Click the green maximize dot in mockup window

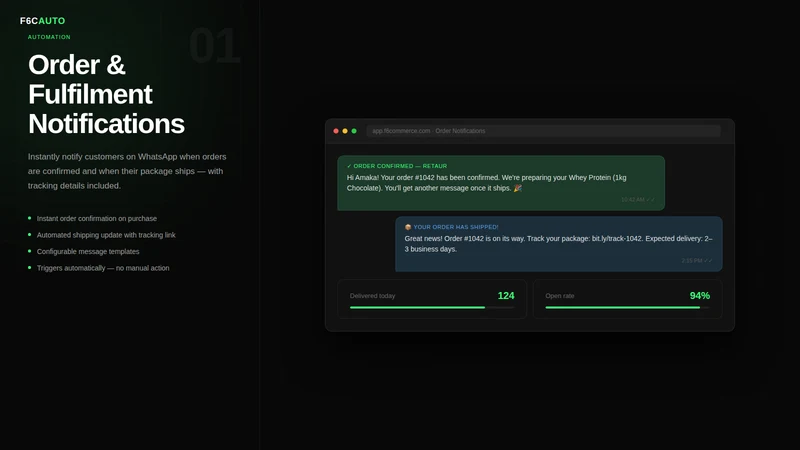(x=354, y=131)
